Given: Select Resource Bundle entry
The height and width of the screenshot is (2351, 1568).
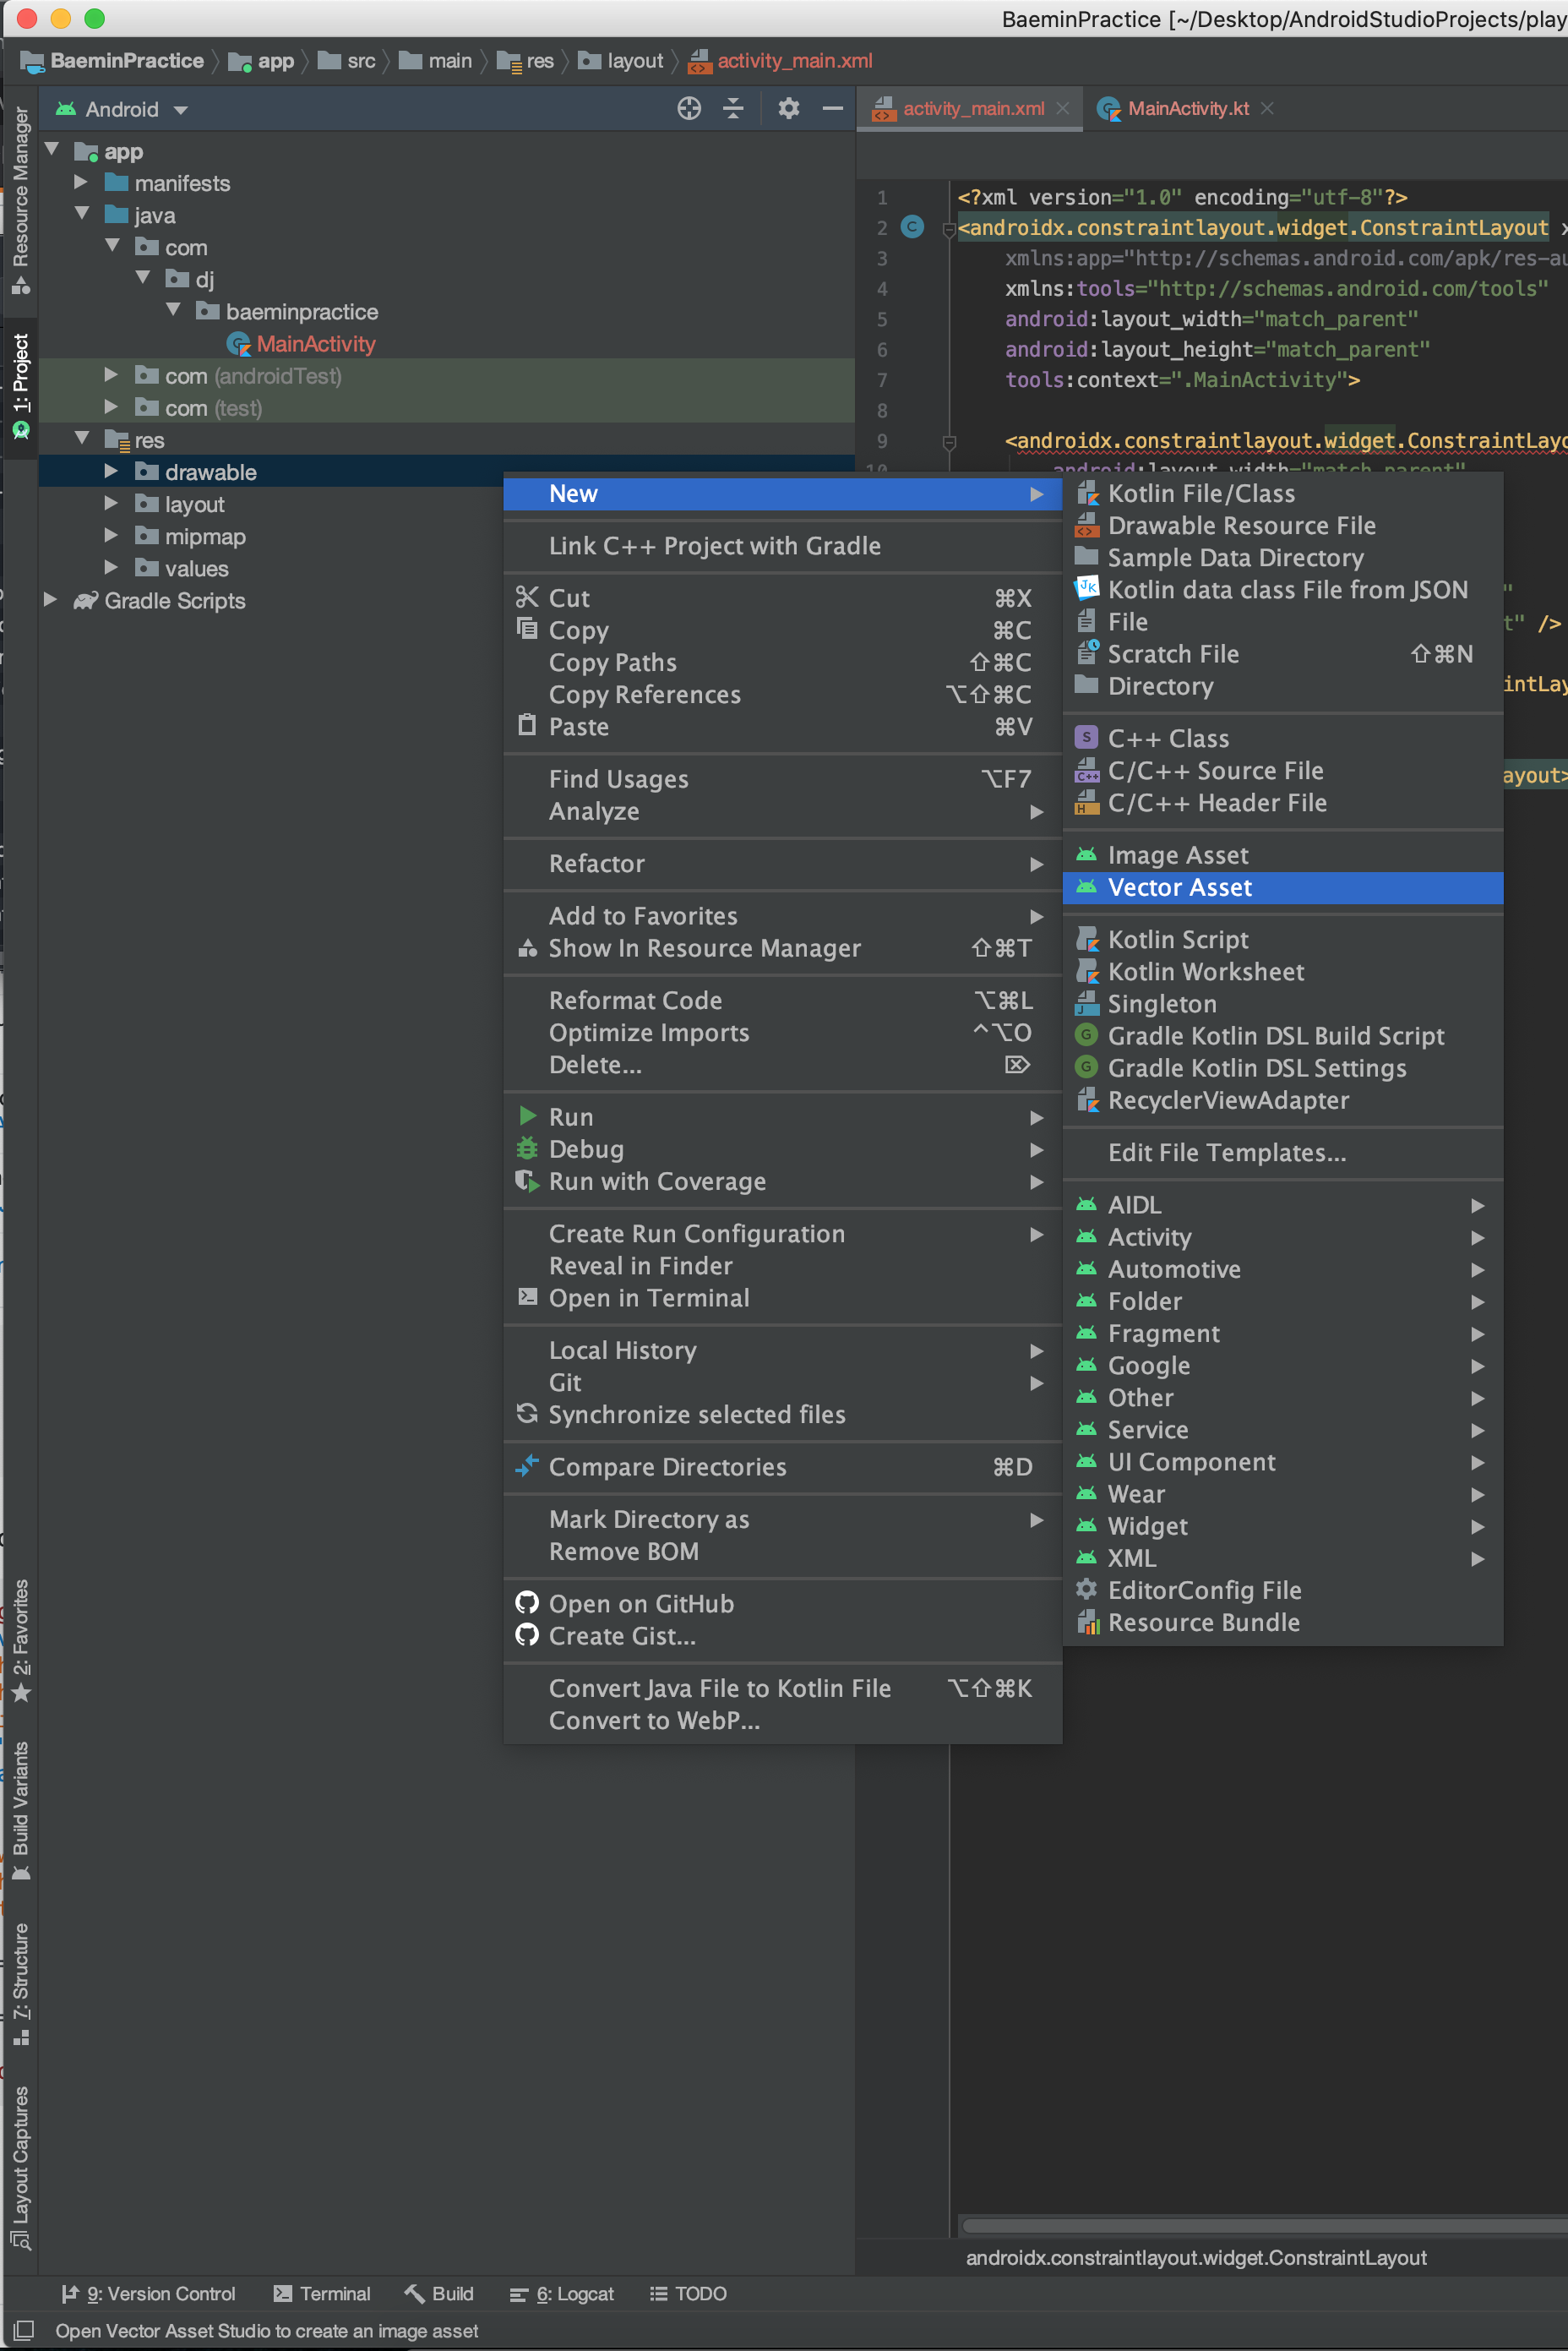Looking at the screenshot, I should coord(1283,1622).
